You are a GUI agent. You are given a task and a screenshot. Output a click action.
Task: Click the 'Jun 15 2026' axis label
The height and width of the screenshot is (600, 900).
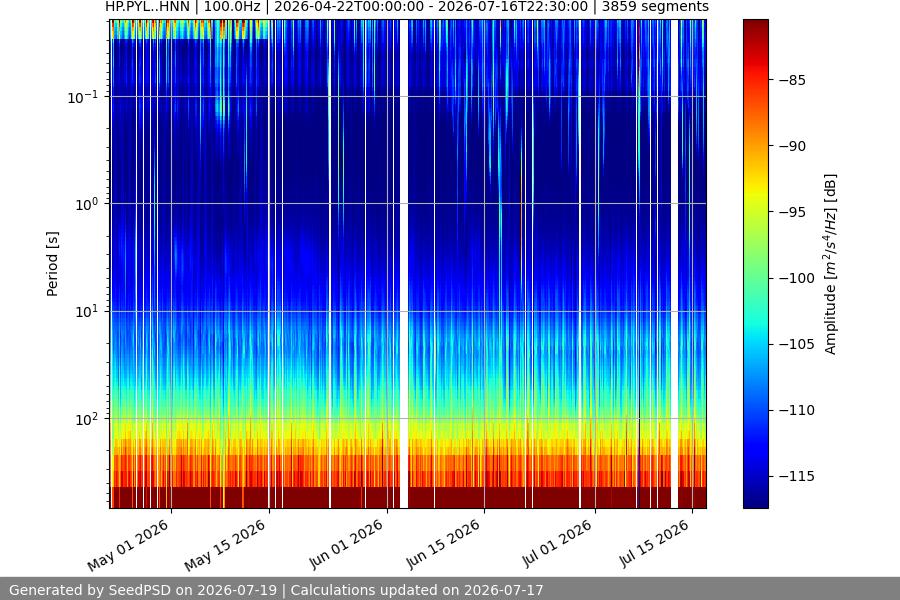tap(443, 544)
